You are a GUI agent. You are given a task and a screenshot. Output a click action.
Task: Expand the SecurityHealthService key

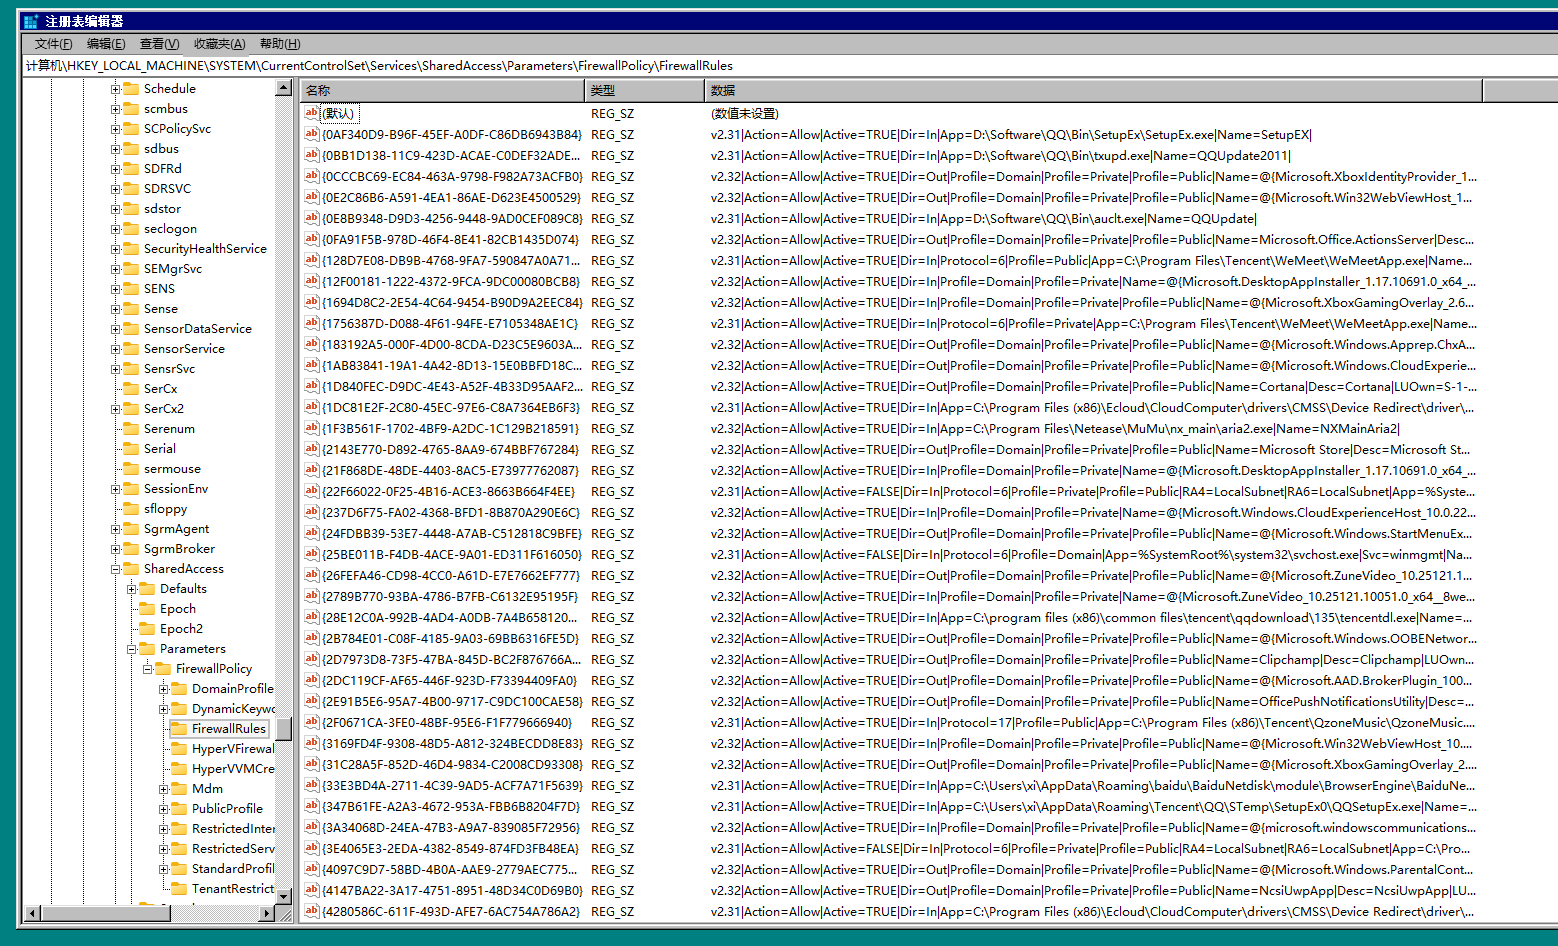click(116, 249)
